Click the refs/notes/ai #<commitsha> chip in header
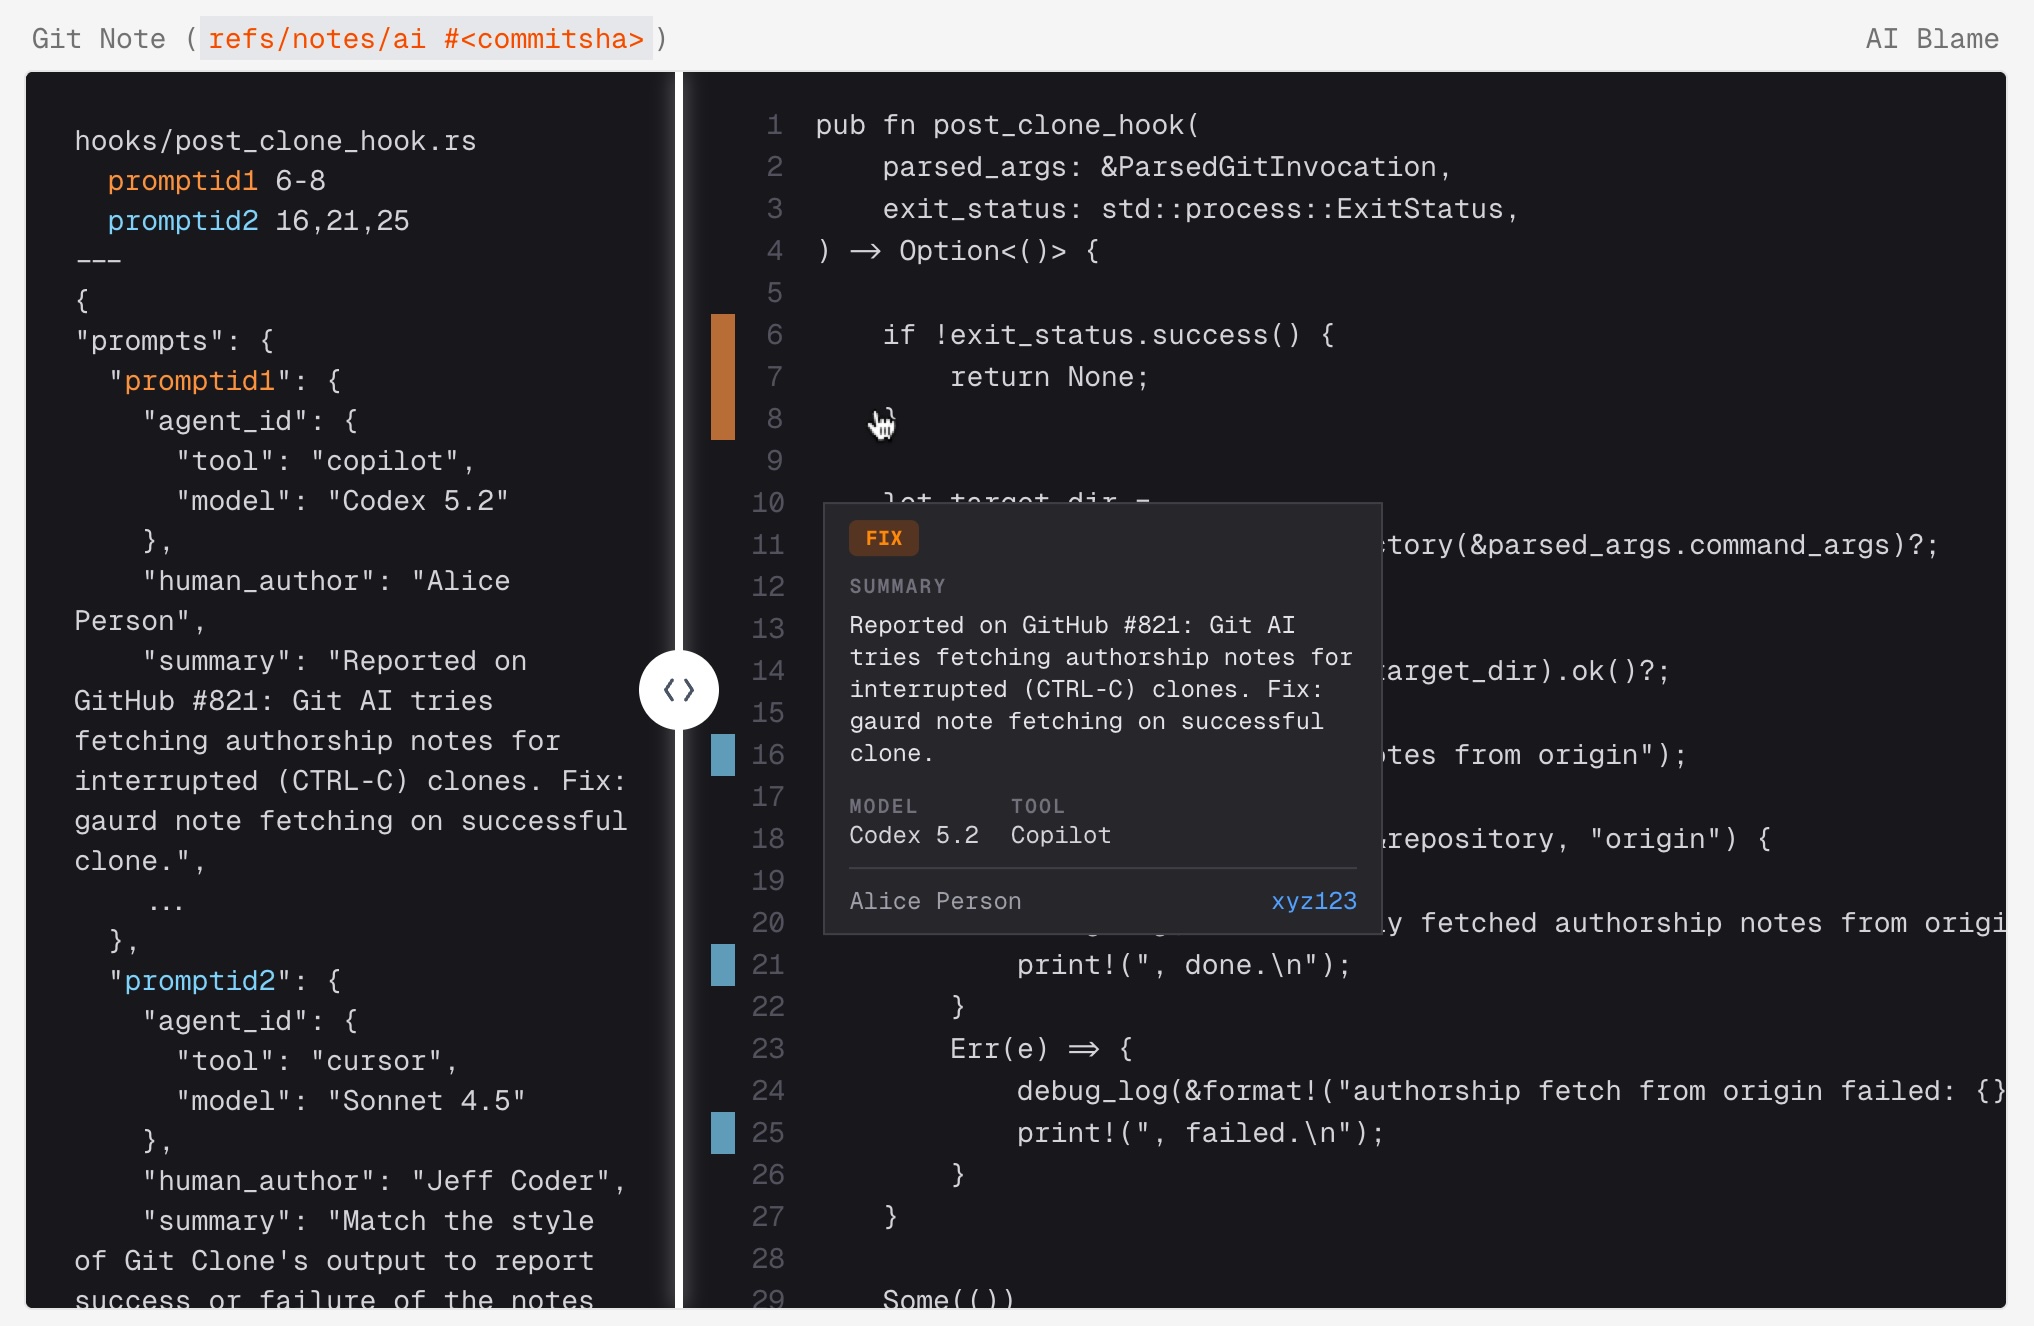 tap(425, 39)
